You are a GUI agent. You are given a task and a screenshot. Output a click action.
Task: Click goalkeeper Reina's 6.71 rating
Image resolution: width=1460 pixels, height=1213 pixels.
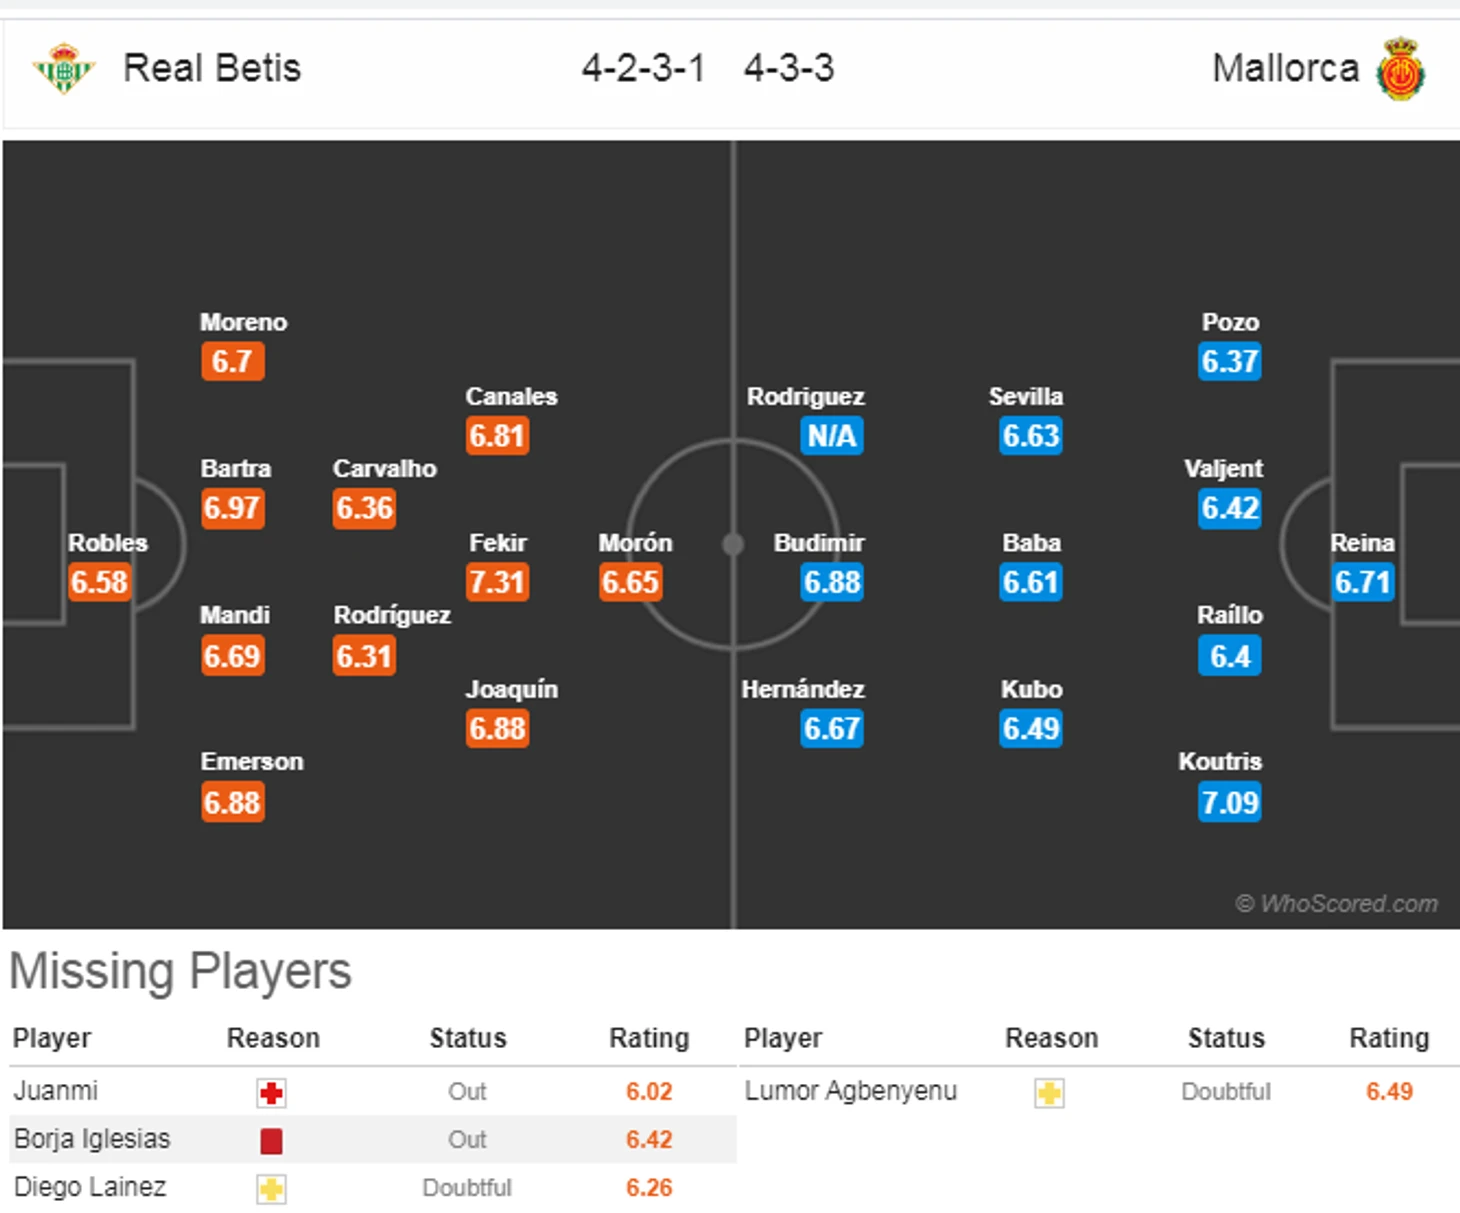pos(1363,582)
